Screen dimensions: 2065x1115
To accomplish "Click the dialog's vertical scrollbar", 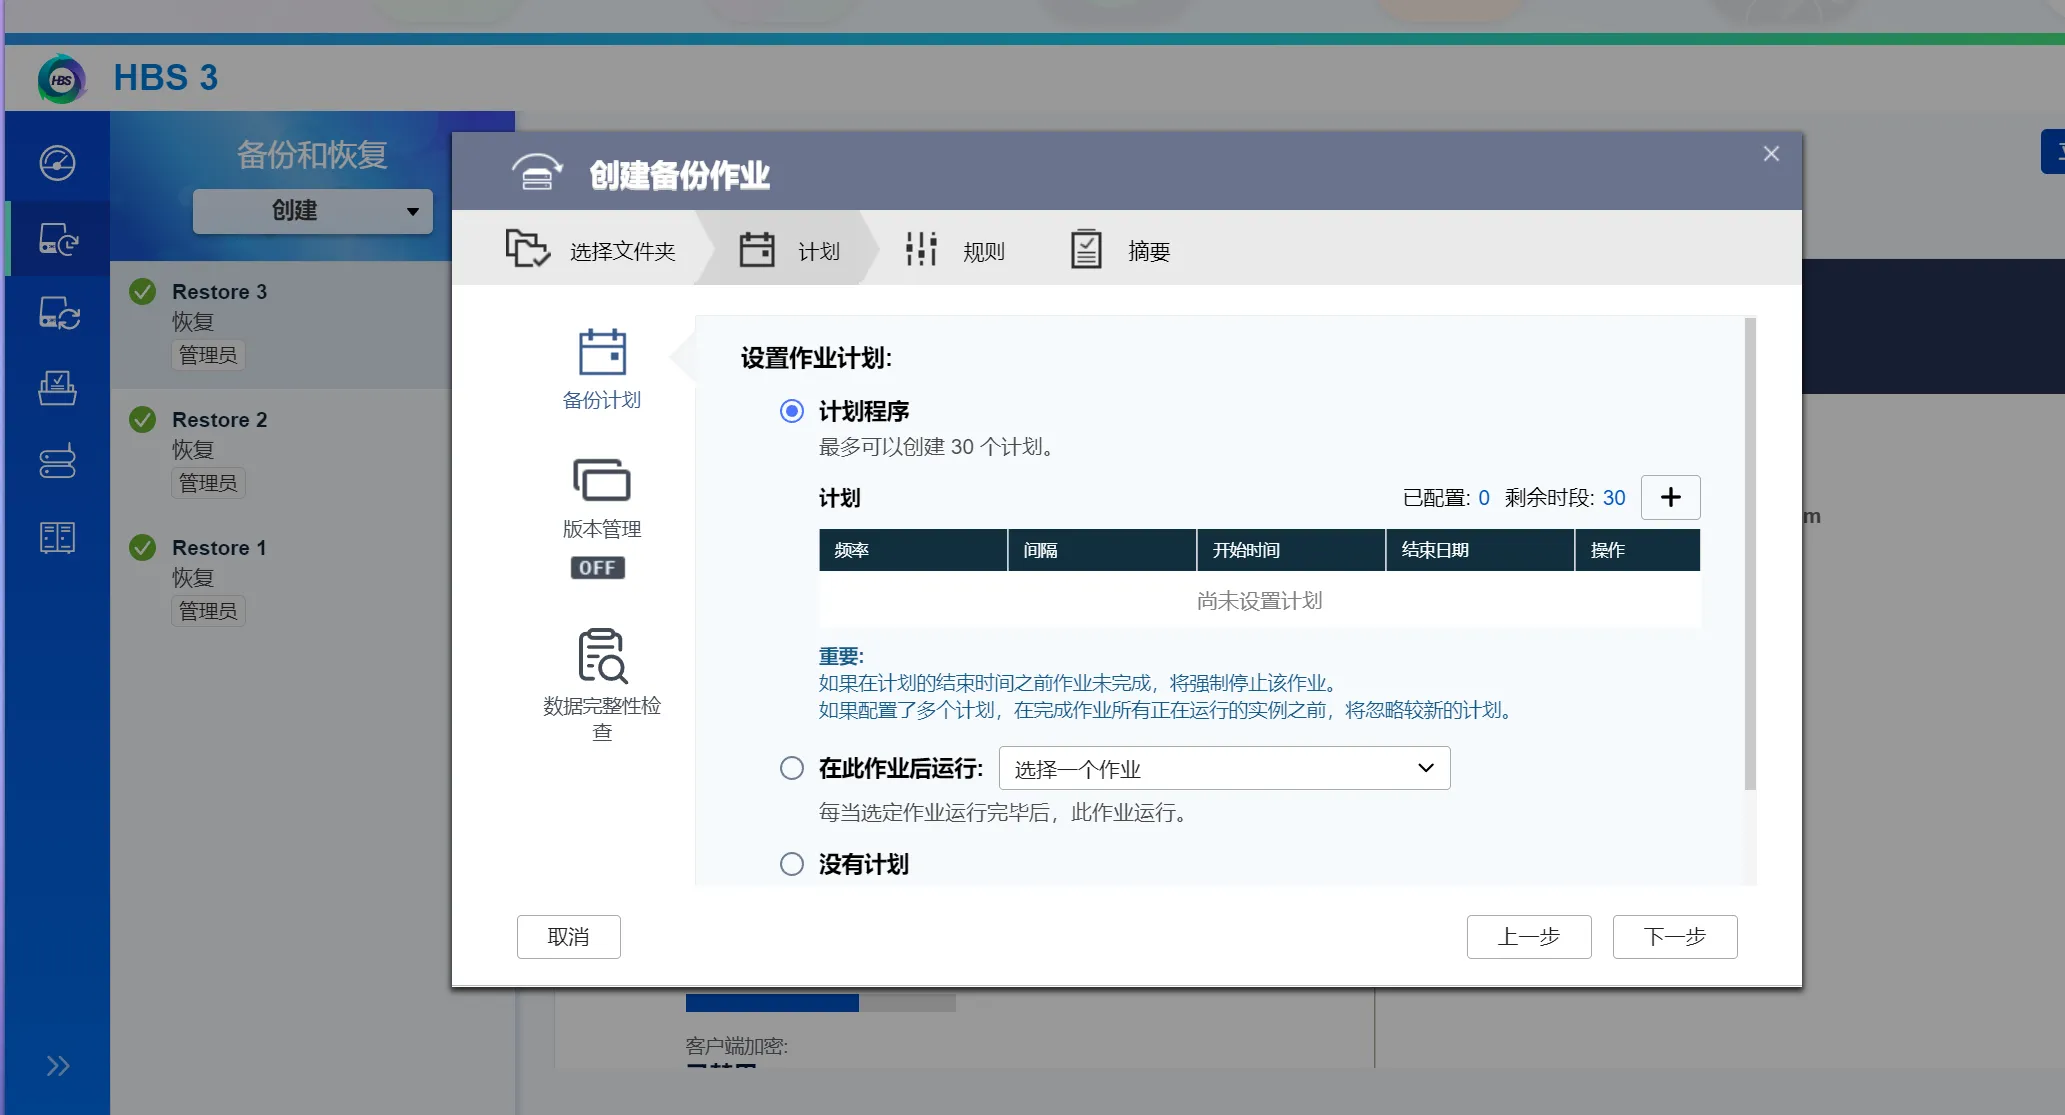I will (x=1750, y=555).
